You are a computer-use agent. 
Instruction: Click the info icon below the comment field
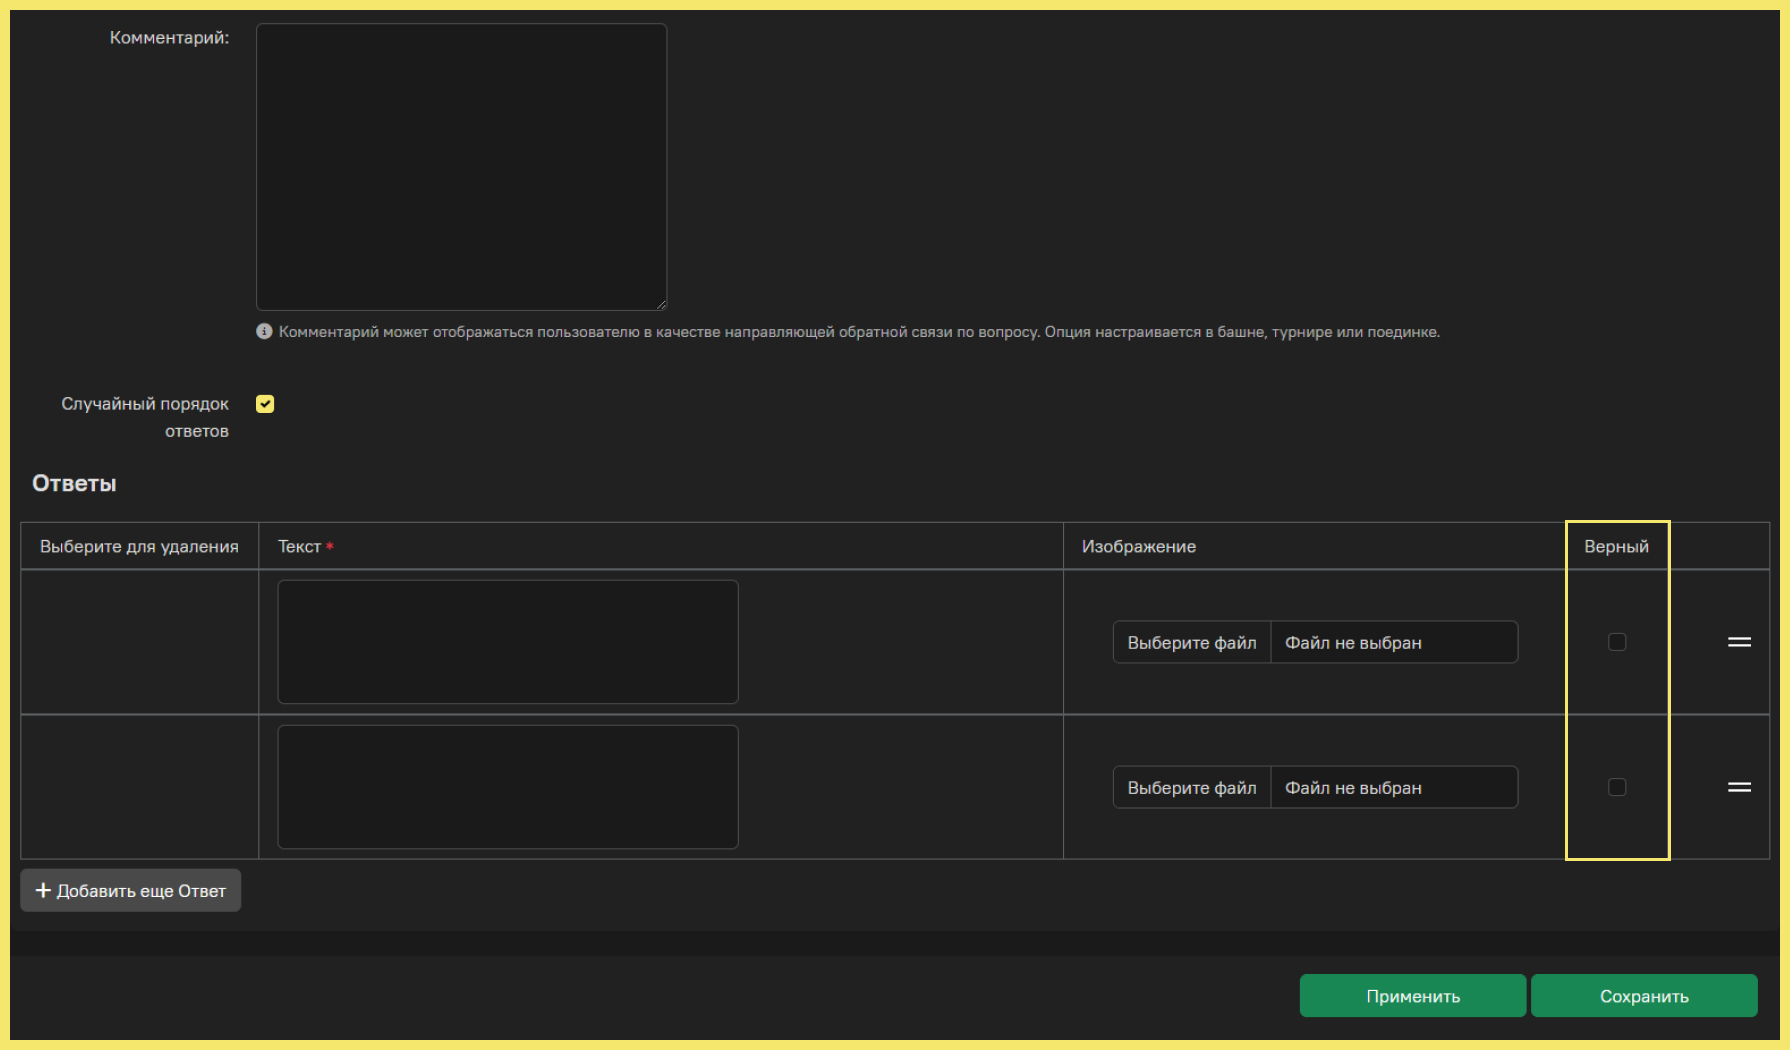[x=264, y=331]
